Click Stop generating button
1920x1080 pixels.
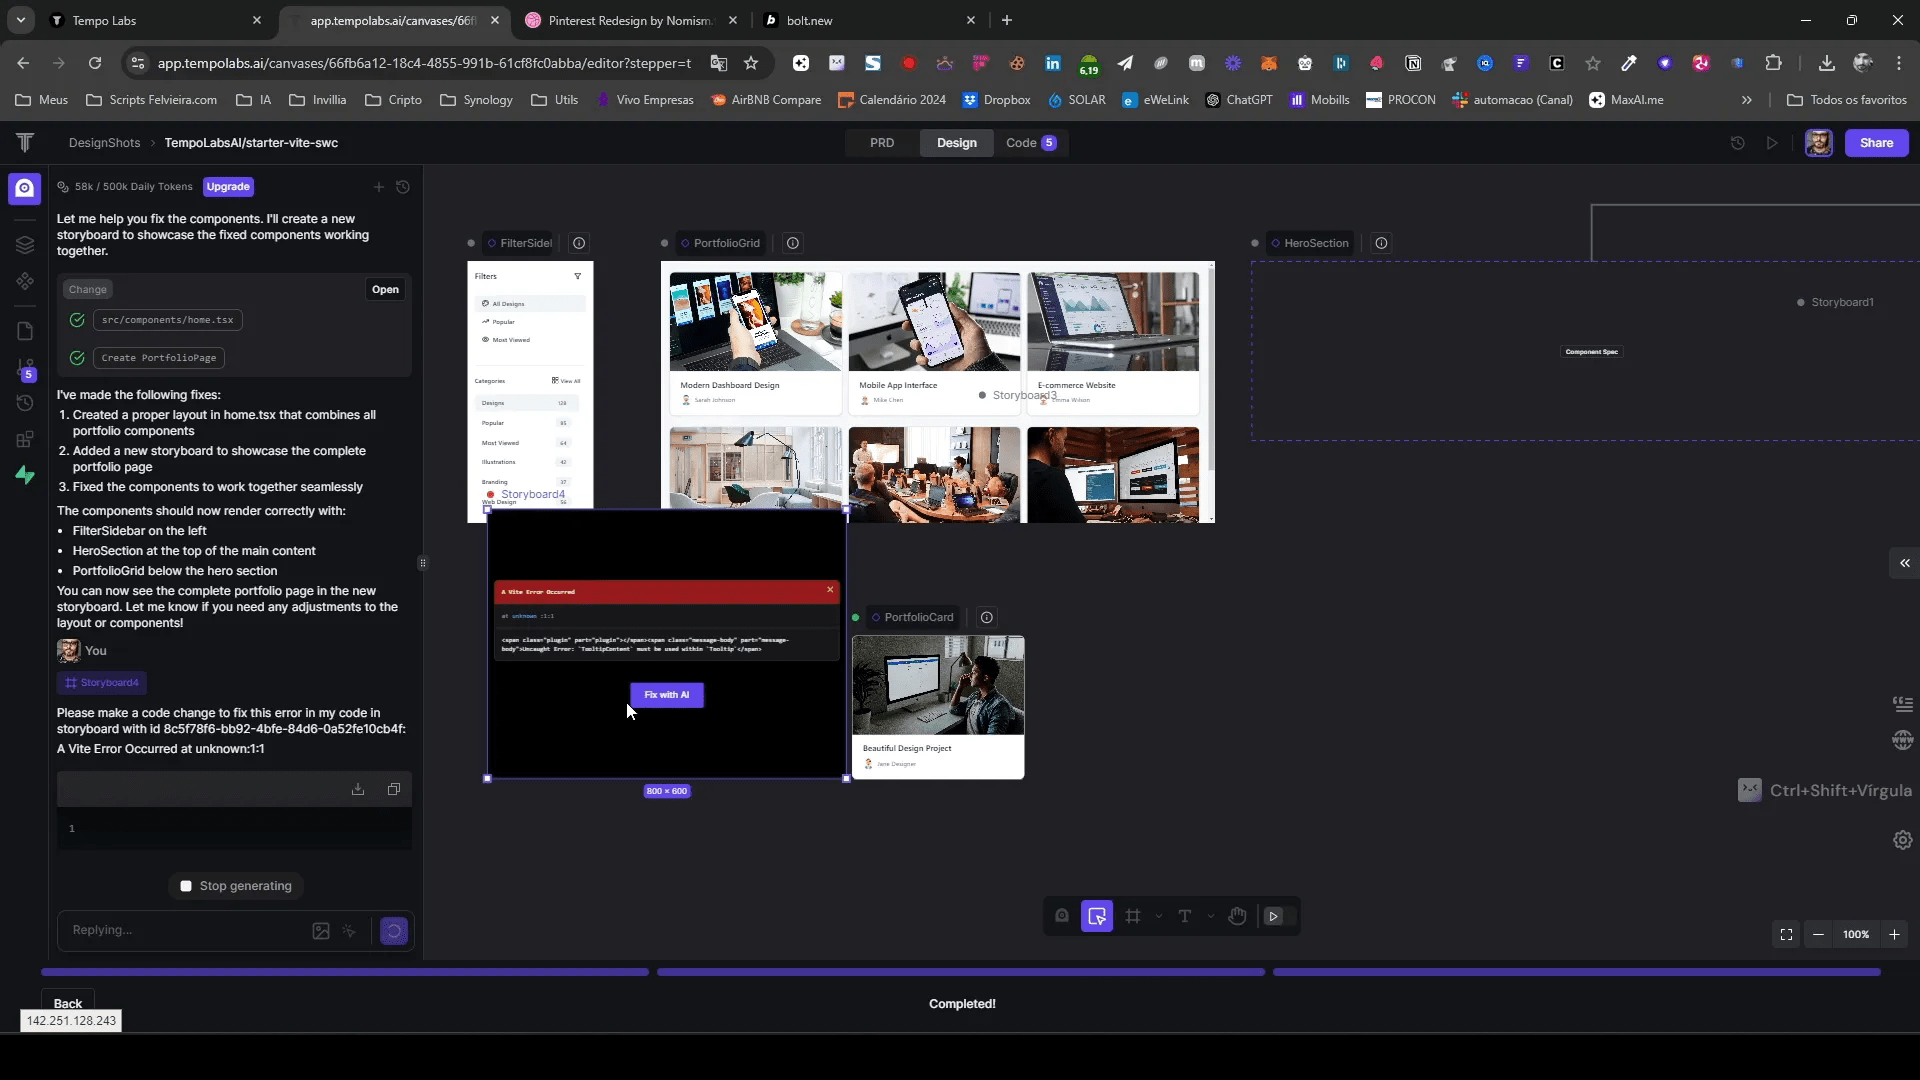click(x=236, y=886)
